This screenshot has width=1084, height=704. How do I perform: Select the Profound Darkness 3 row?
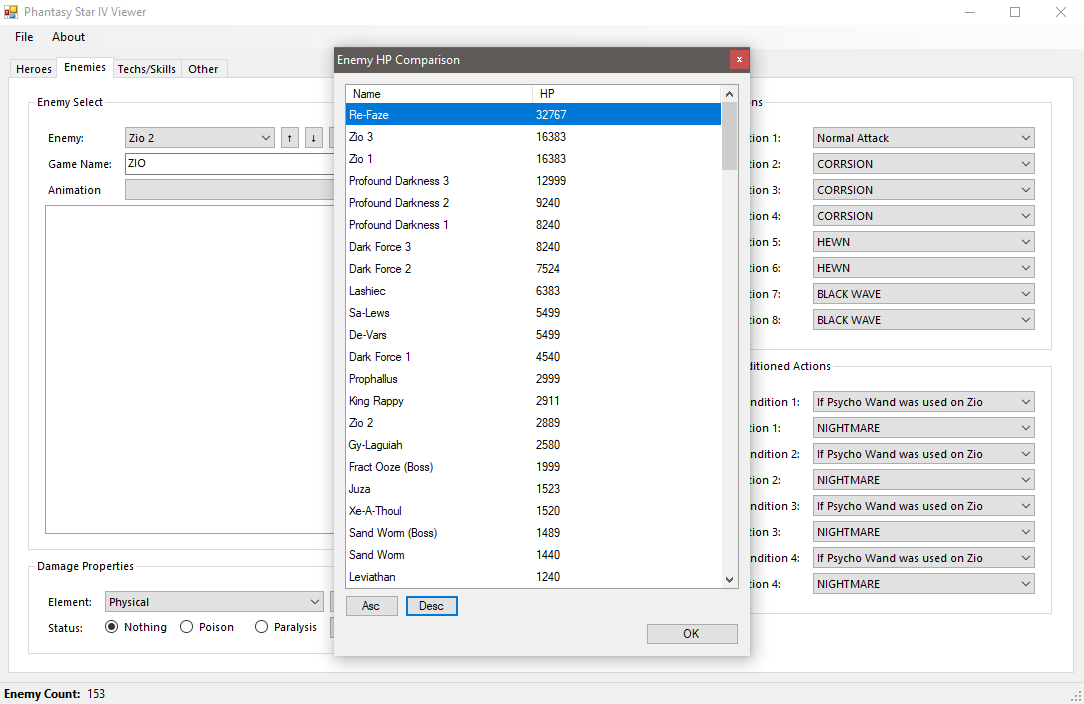coord(533,181)
